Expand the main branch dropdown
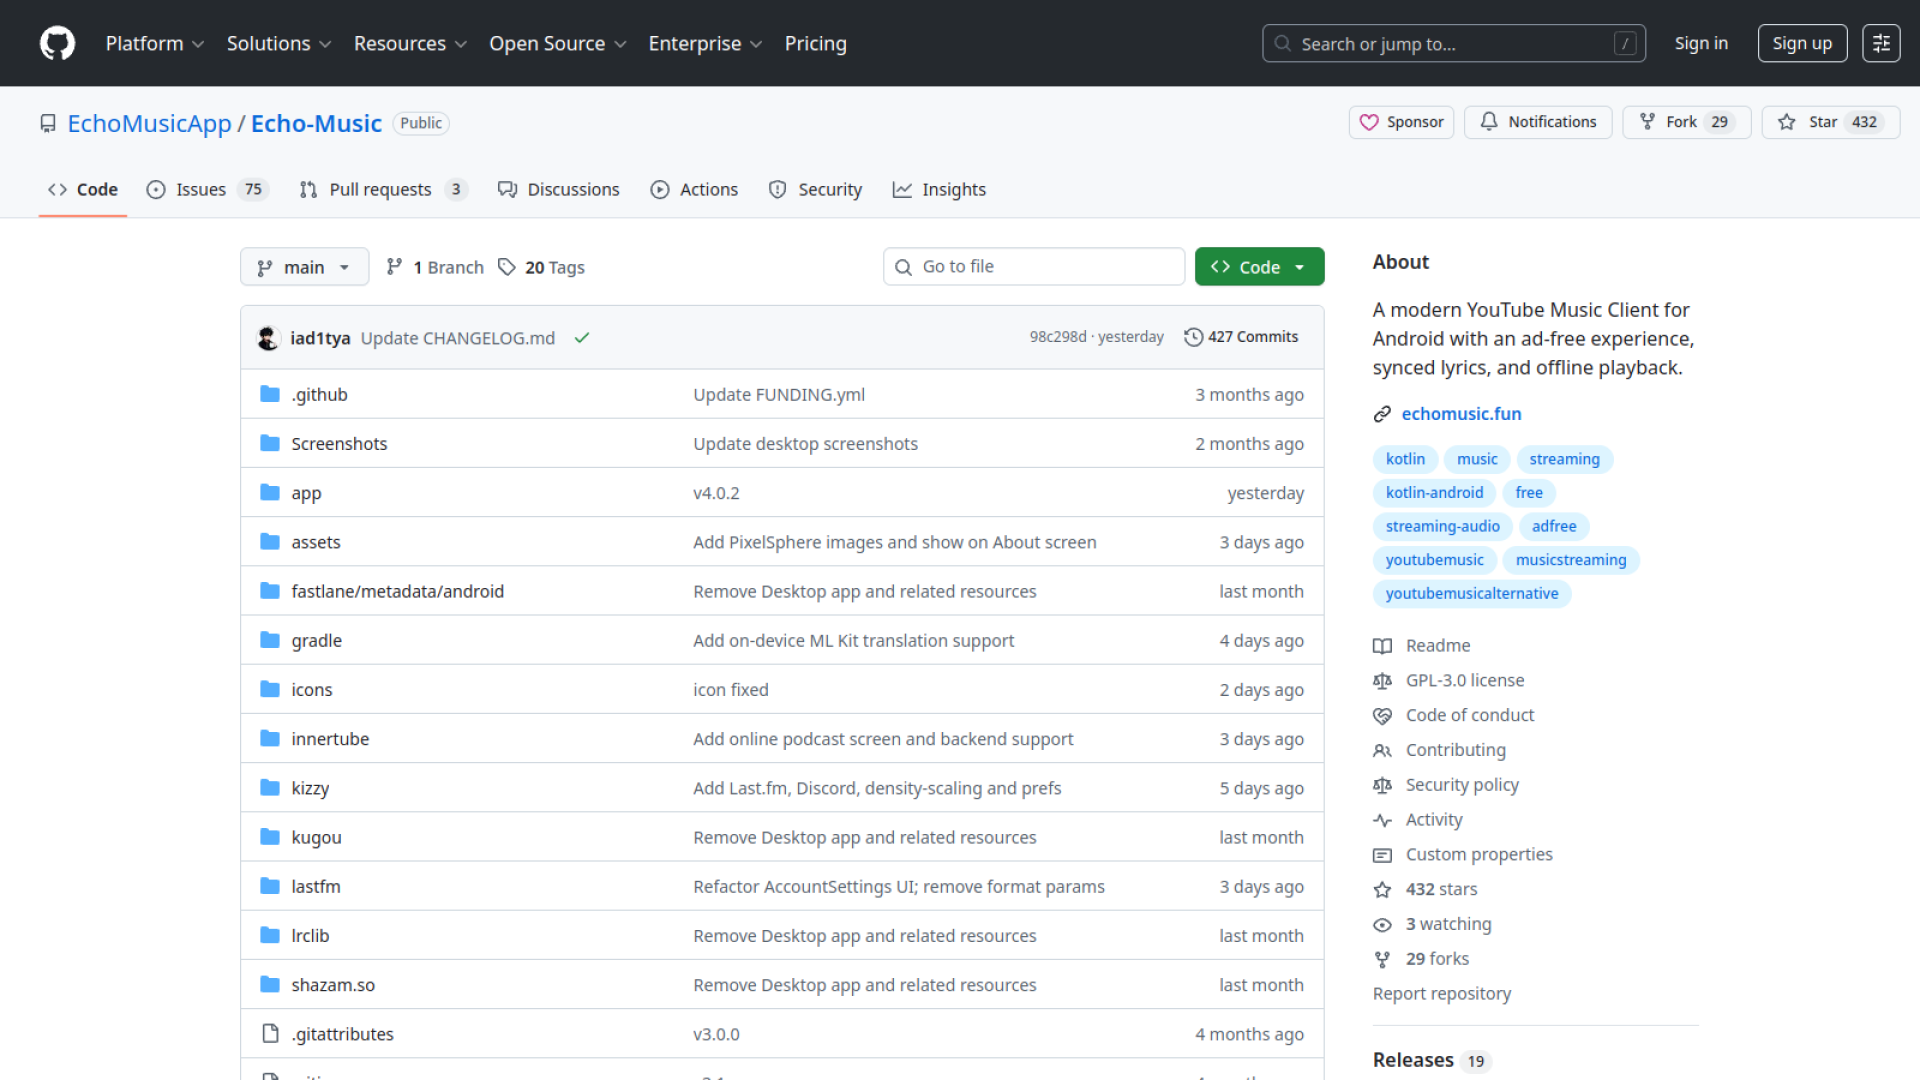This screenshot has height=1080, width=1920. [x=304, y=267]
